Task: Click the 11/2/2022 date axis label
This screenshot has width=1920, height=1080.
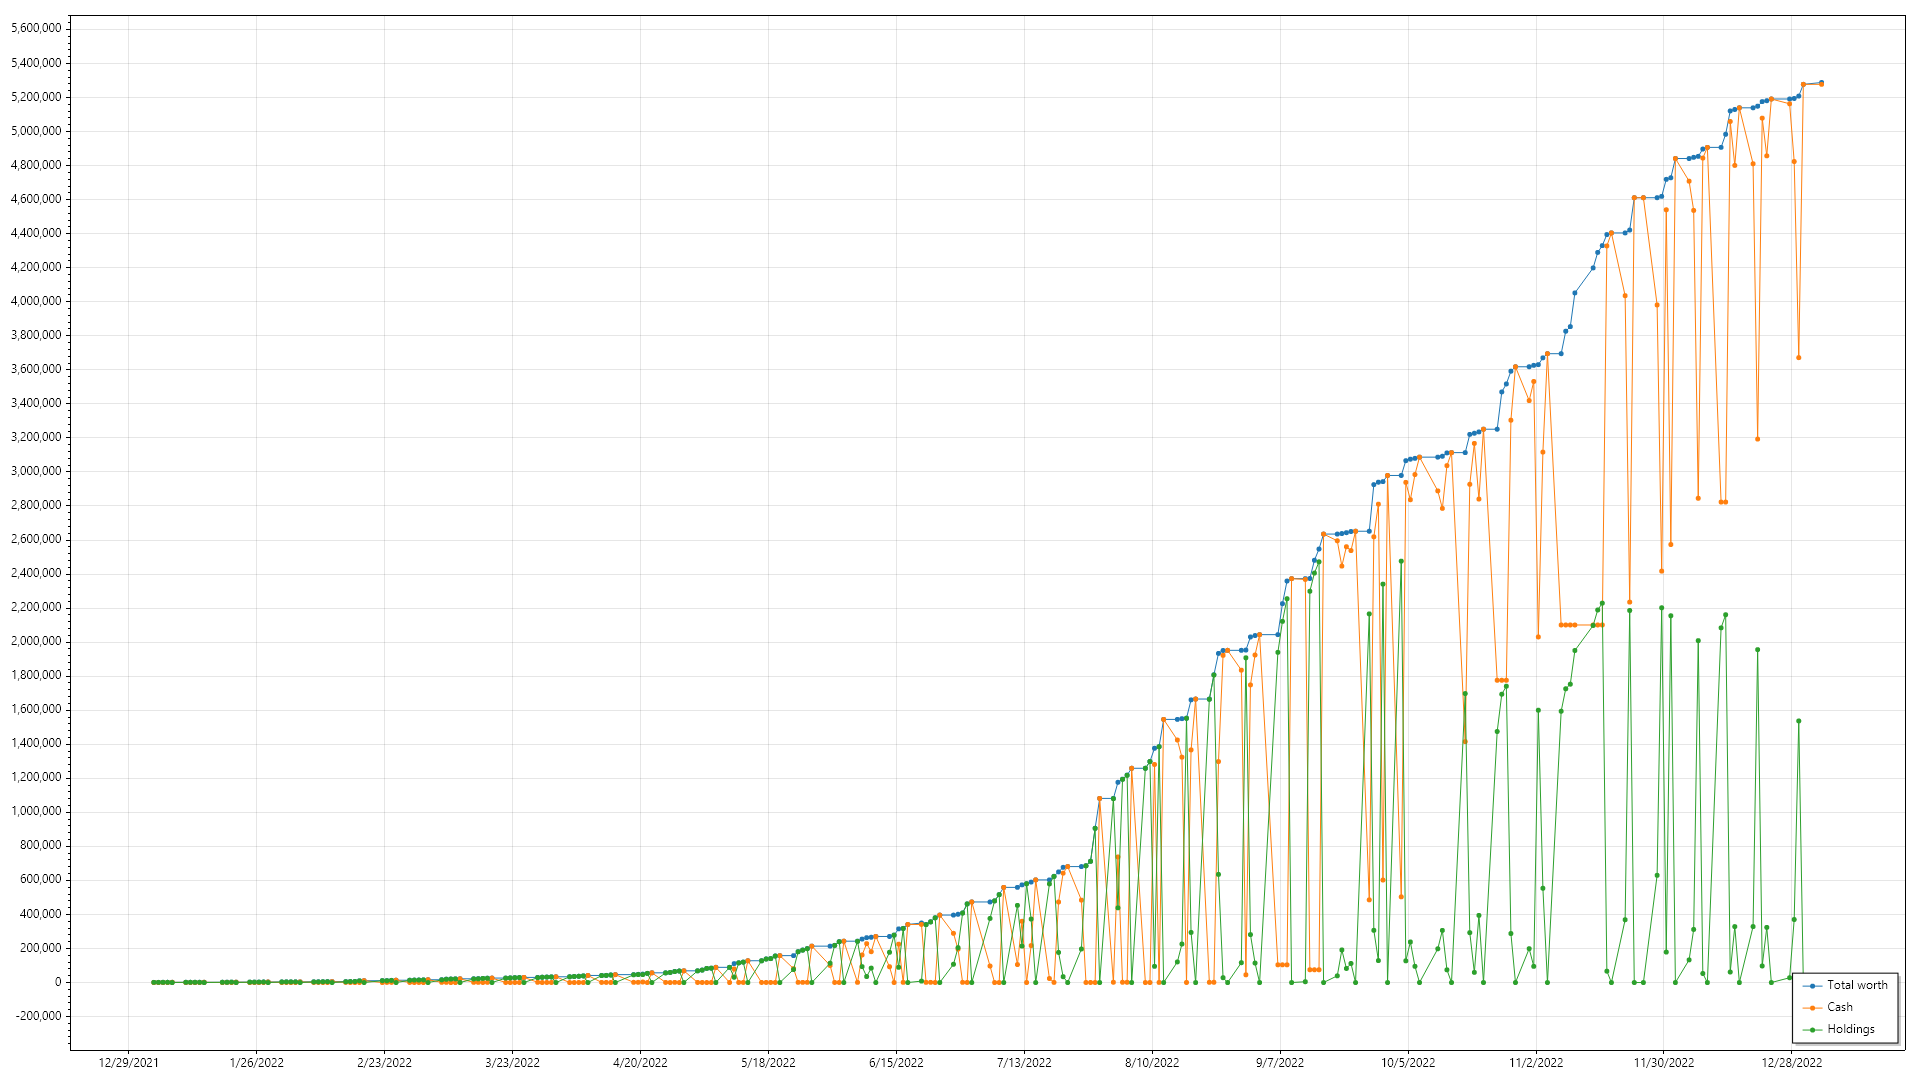Action: (1536, 1063)
